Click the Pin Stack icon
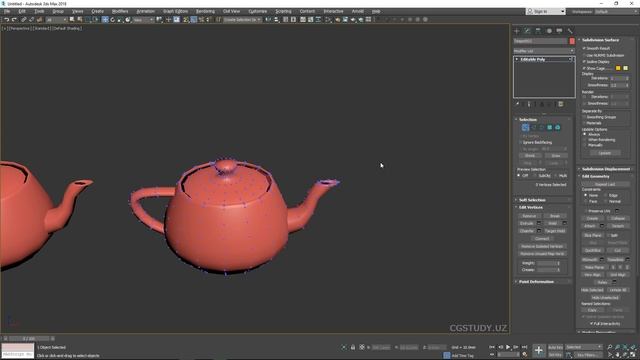Viewport: 640px width, 360px height. coord(517,104)
